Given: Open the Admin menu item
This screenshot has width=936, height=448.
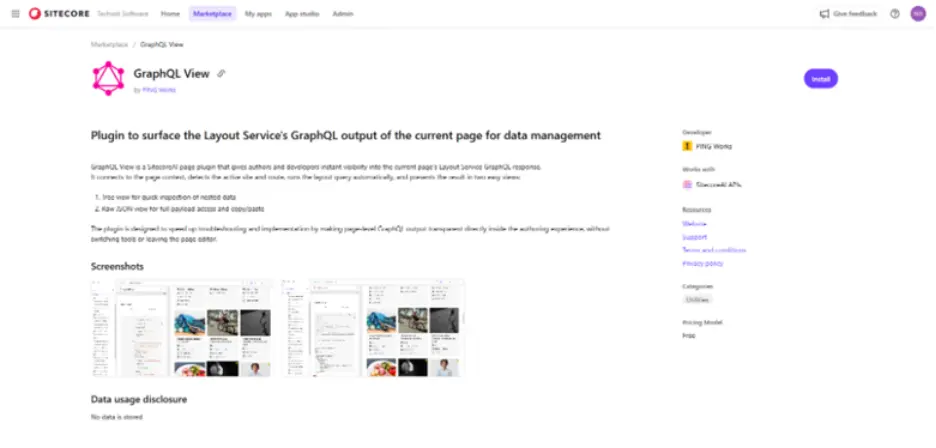Looking at the screenshot, I should [343, 14].
